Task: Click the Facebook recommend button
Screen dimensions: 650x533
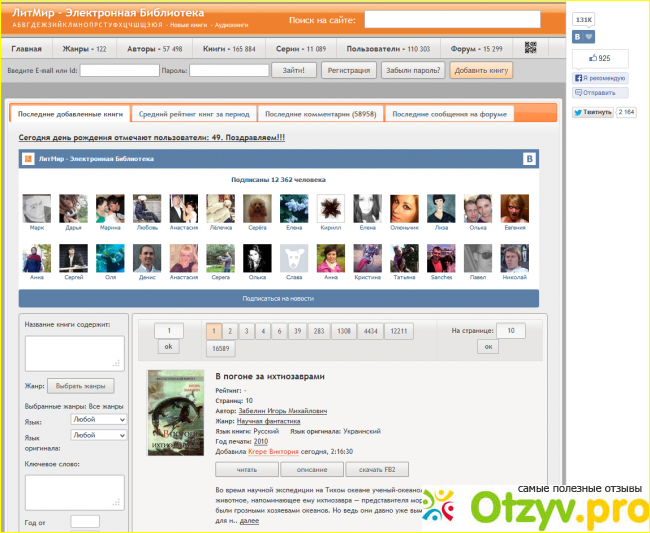Action: 600,77
